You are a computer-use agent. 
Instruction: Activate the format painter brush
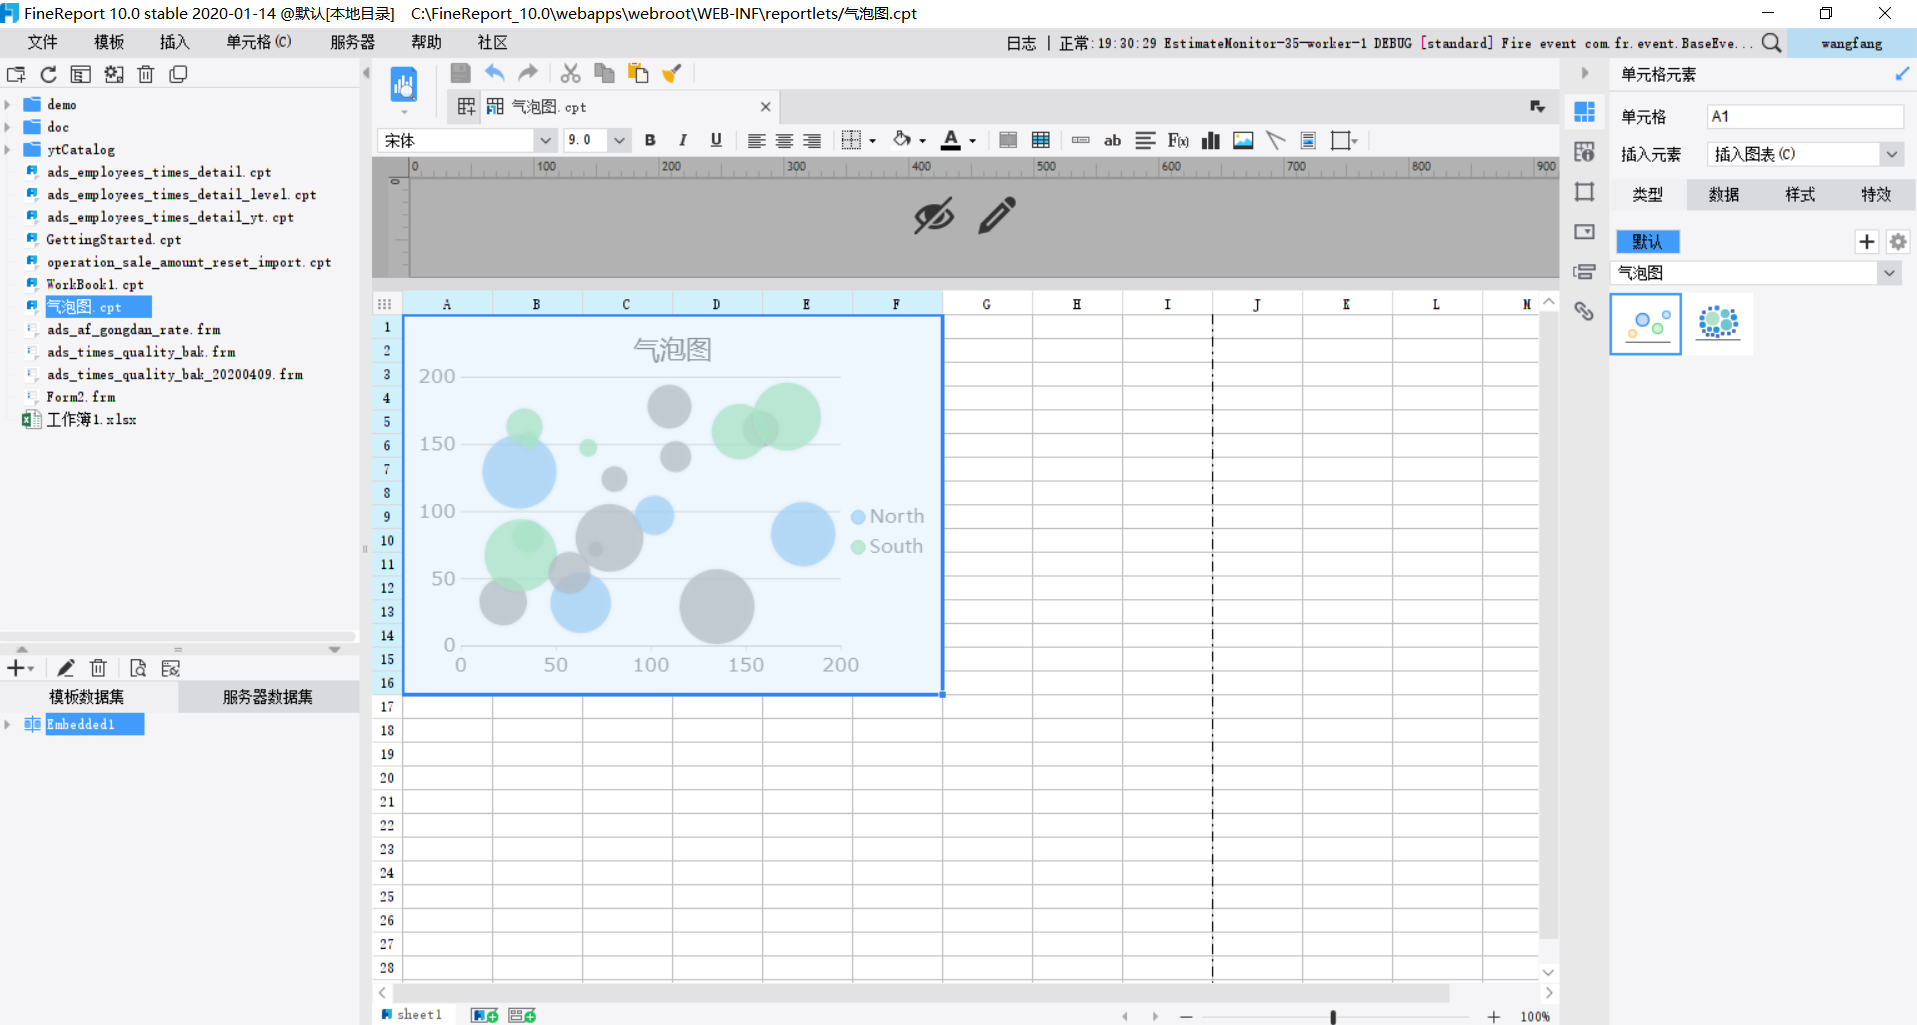pyautogui.click(x=672, y=73)
